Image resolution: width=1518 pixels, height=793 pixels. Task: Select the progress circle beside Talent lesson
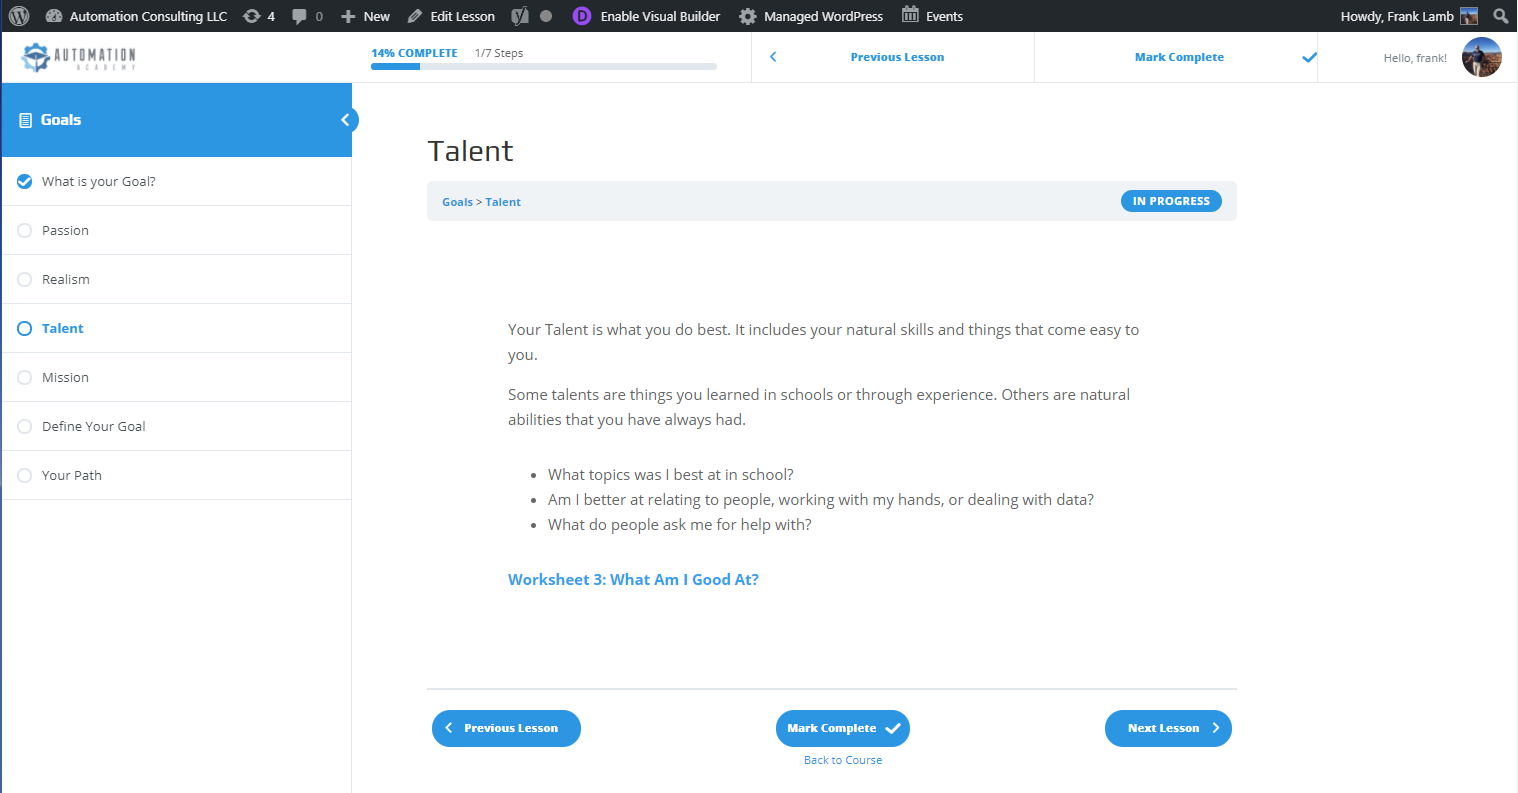(23, 328)
